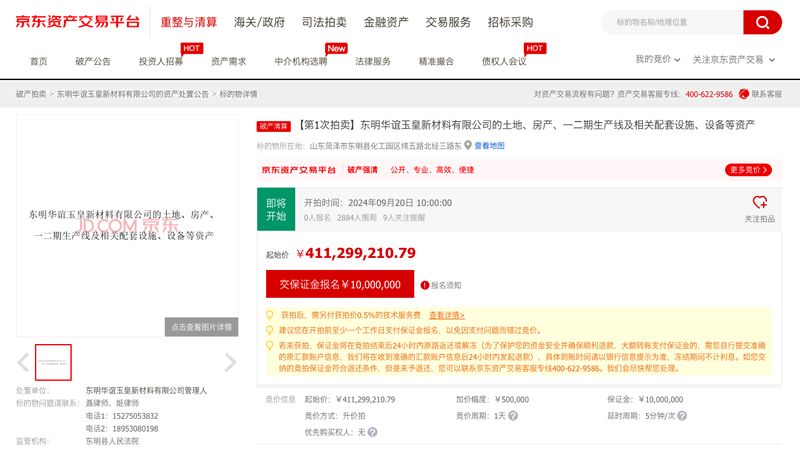Click the next thumbnail arrow

click(x=231, y=363)
